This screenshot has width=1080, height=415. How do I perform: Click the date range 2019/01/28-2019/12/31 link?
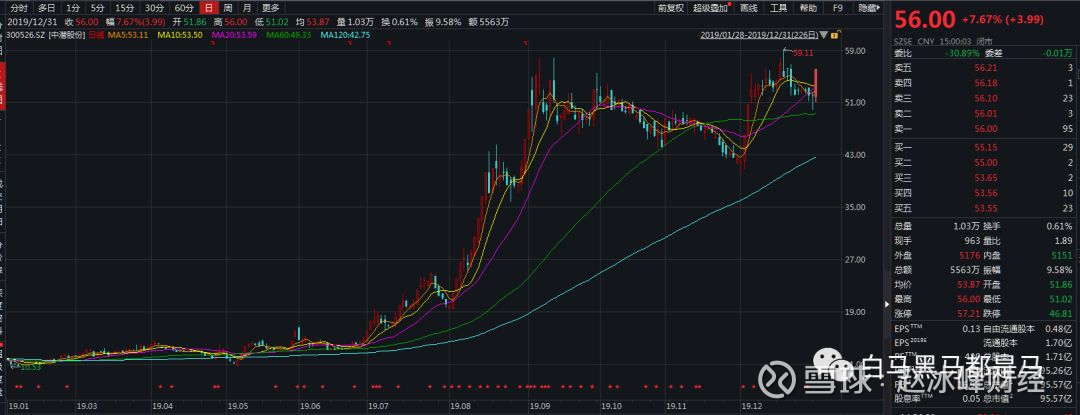759,34
